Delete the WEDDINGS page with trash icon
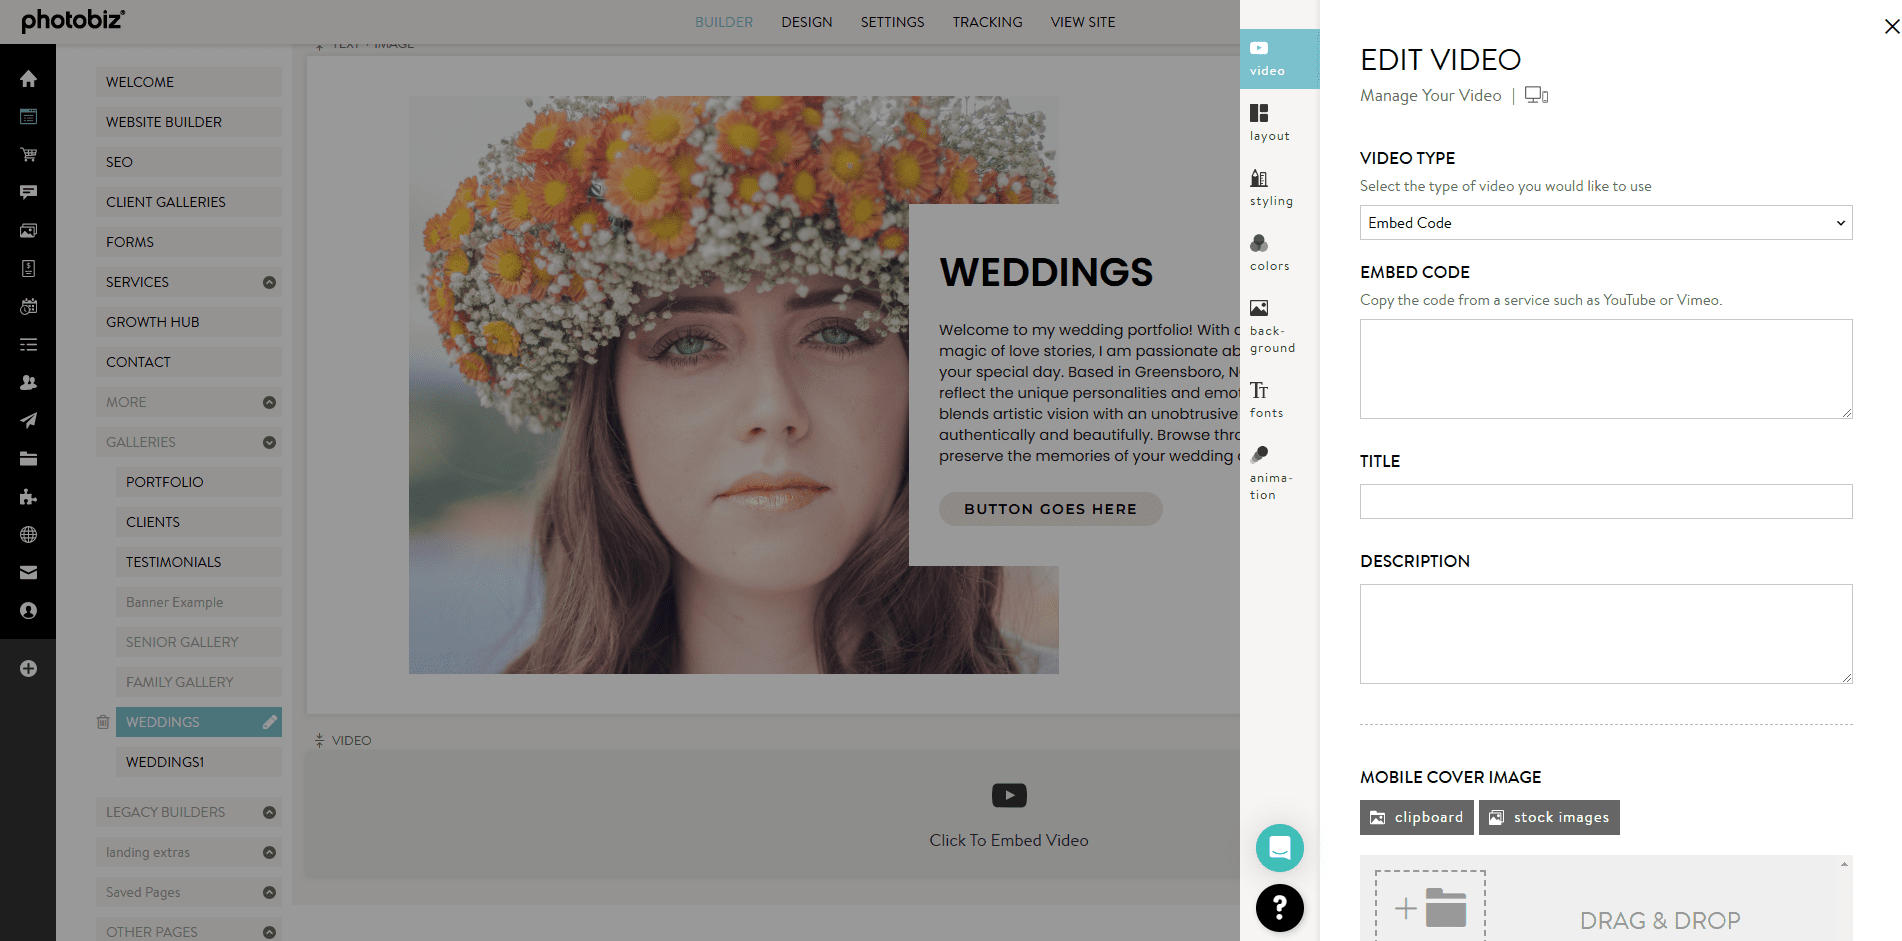The image size is (1902, 941). click(103, 722)
